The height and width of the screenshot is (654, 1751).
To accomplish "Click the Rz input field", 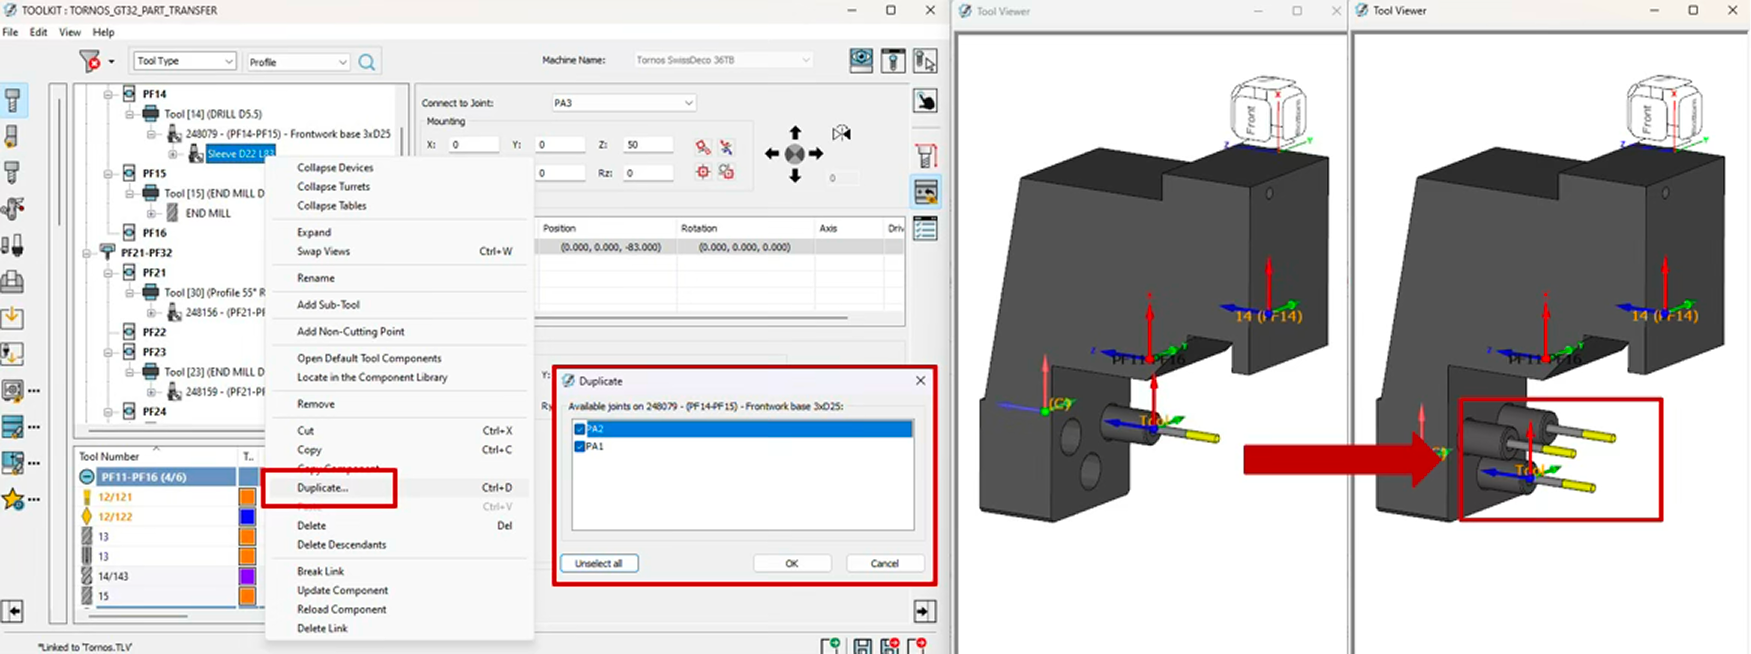I will coord(648,173).
